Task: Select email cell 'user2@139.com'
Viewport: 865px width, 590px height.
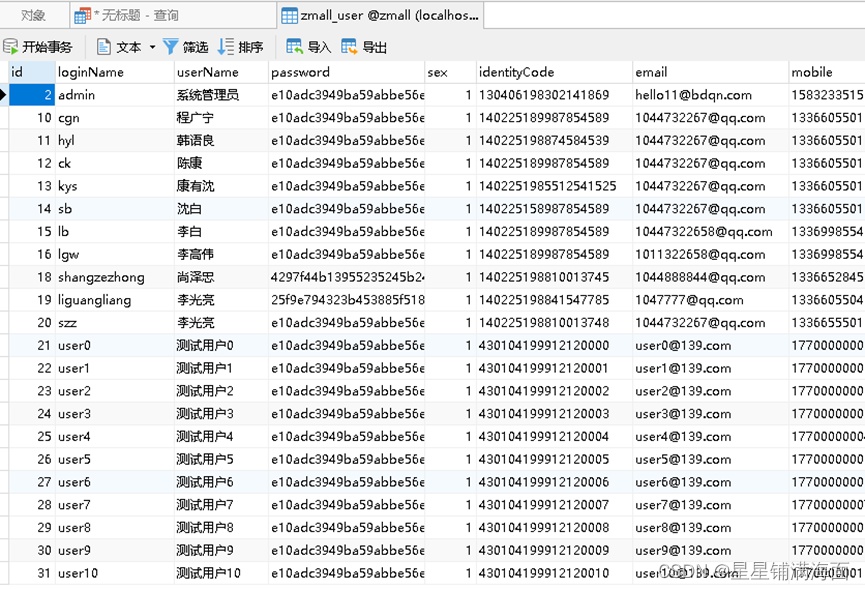Action: pos(711,391)
